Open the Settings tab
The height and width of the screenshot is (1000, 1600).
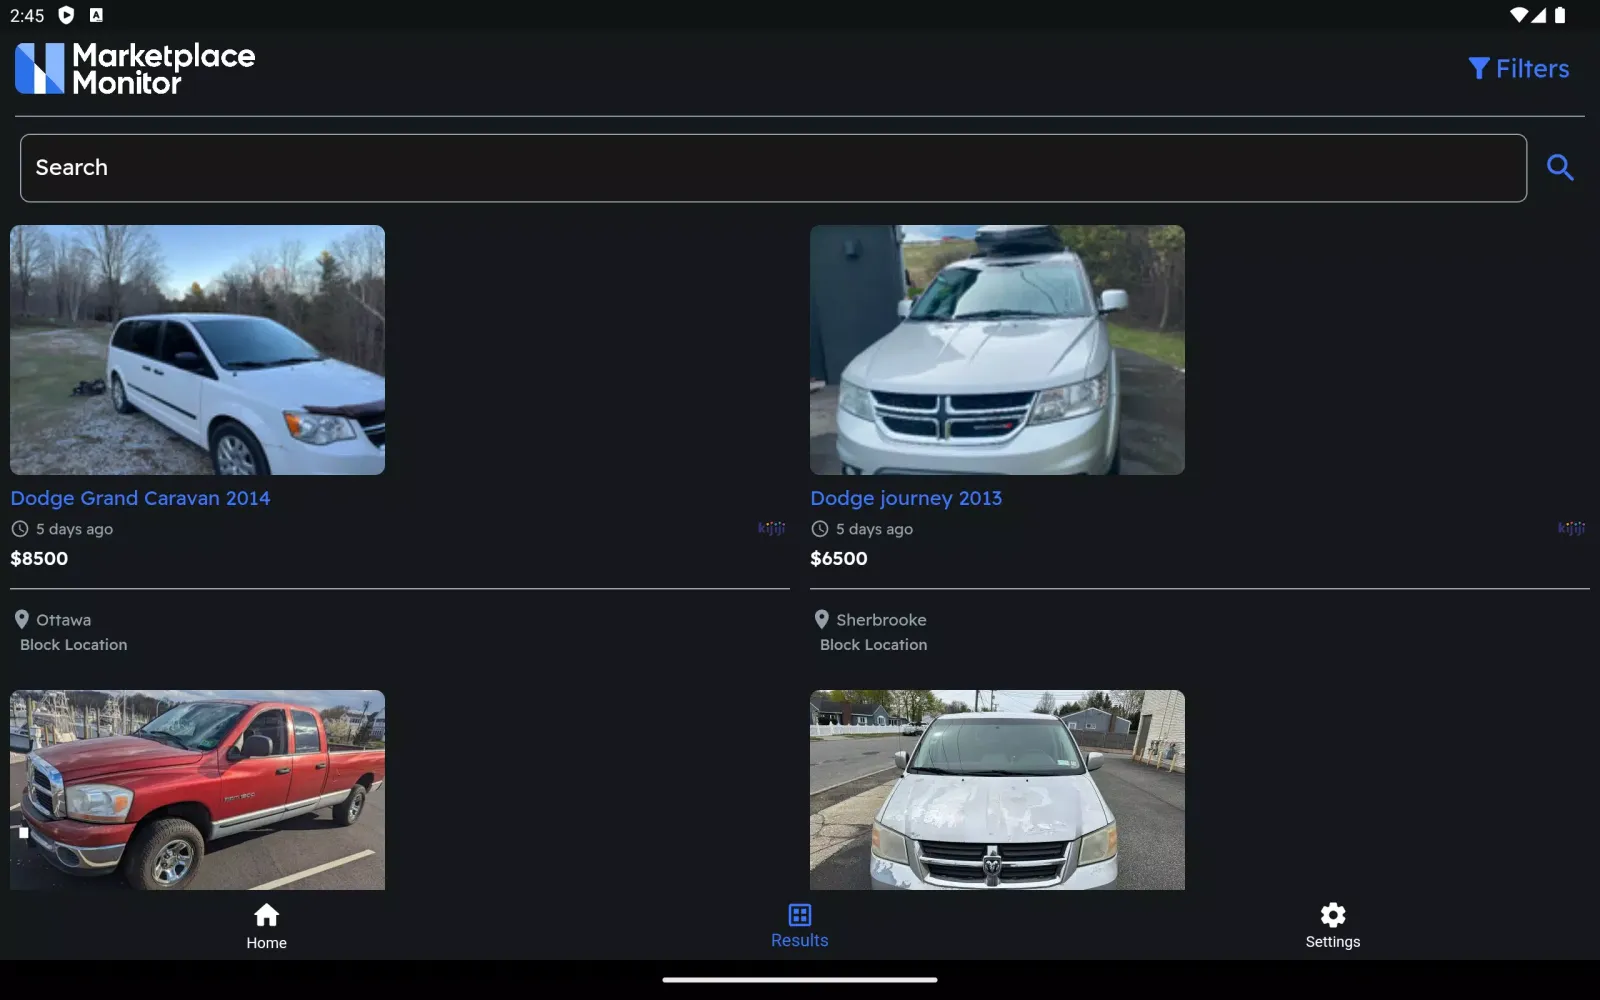pos(1333,927)
